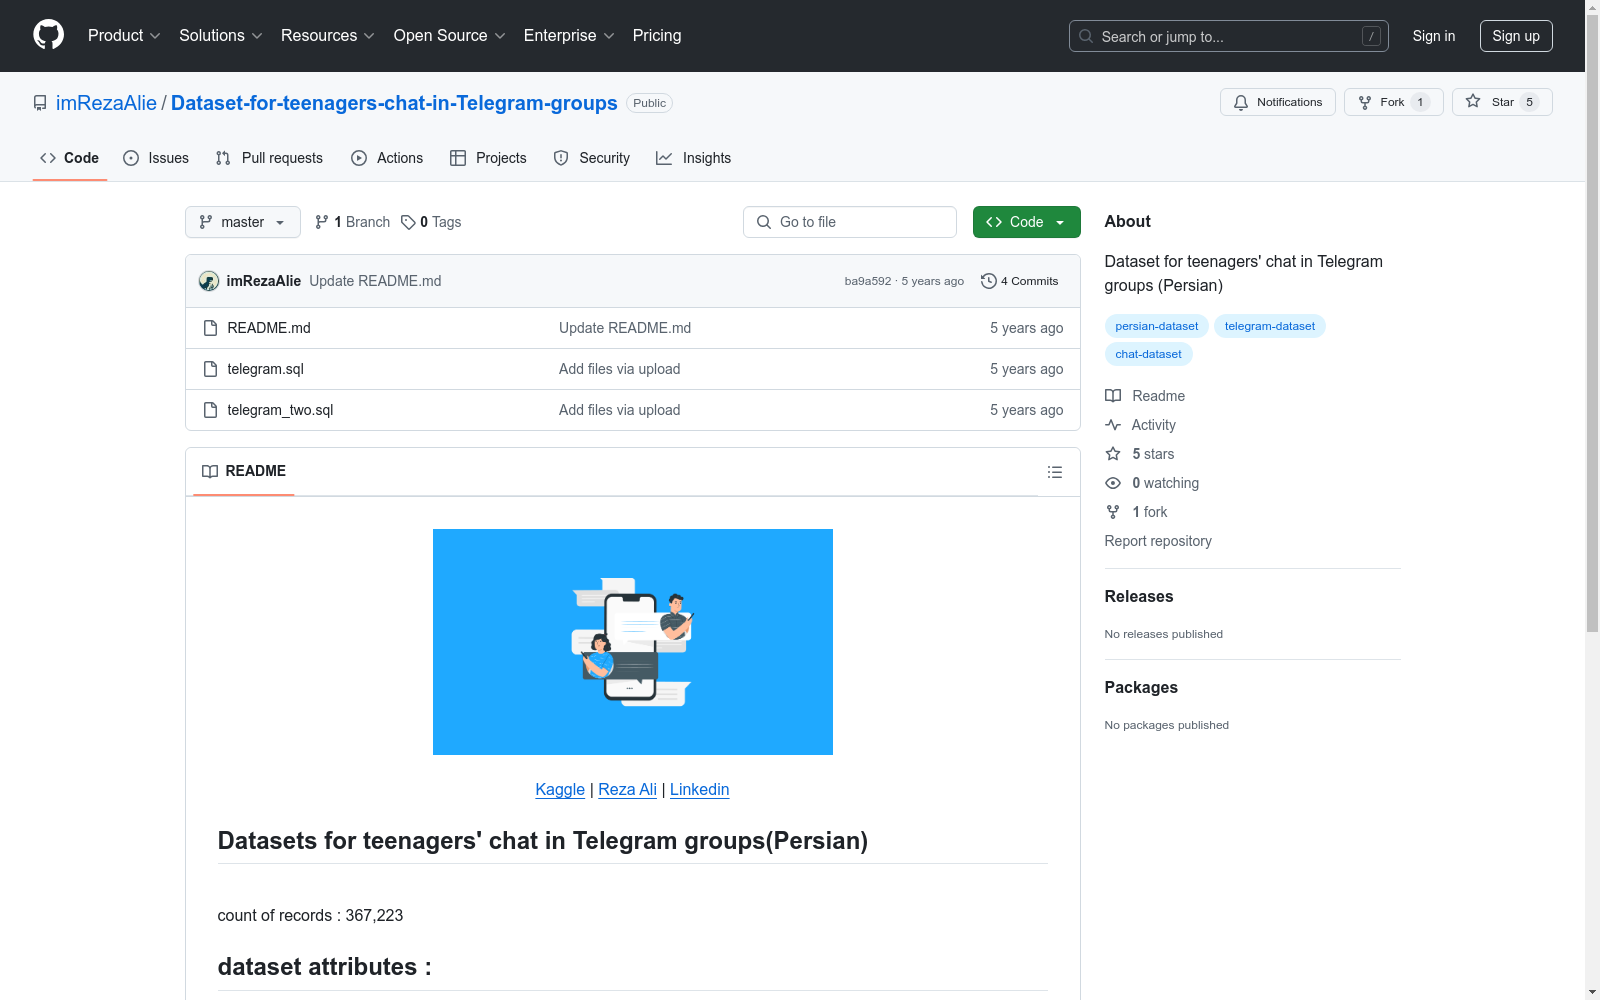Expand the Solutions menu
This screenshot has width=1600, height=1000.
click(221, 35)
